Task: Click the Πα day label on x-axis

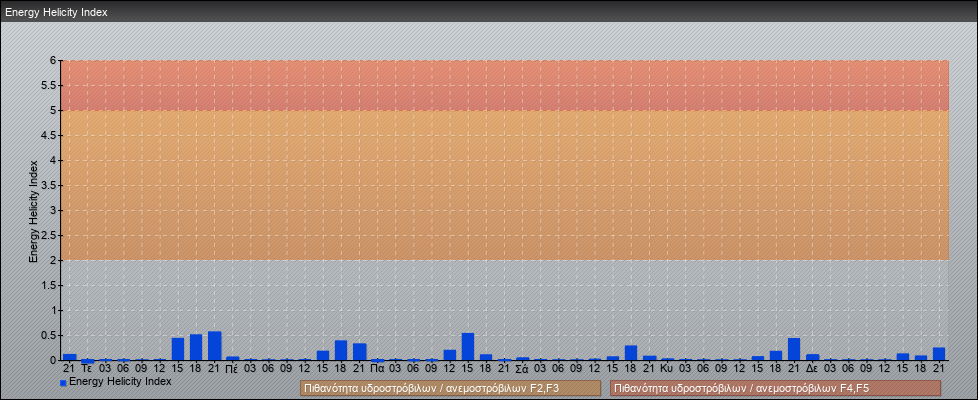Action: (377, 369)
